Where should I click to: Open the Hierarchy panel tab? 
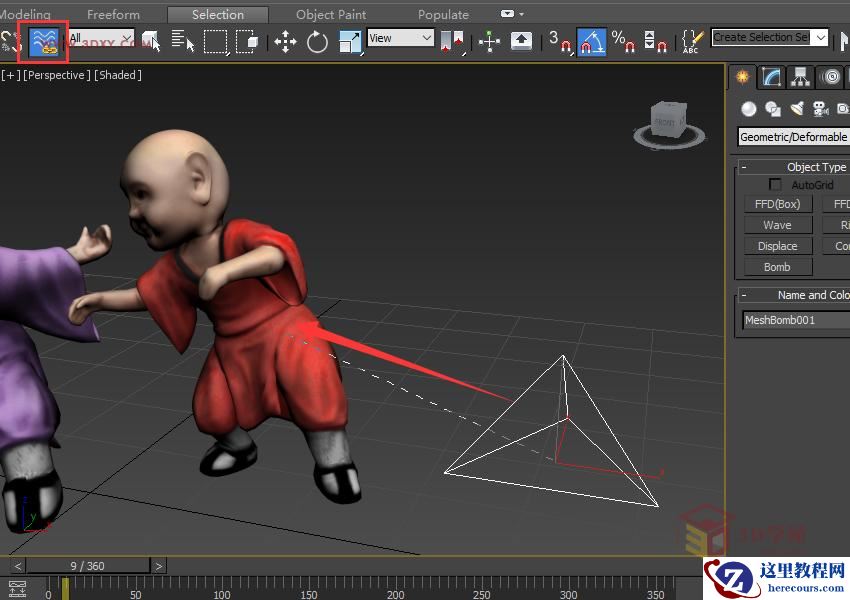(800, 77)
